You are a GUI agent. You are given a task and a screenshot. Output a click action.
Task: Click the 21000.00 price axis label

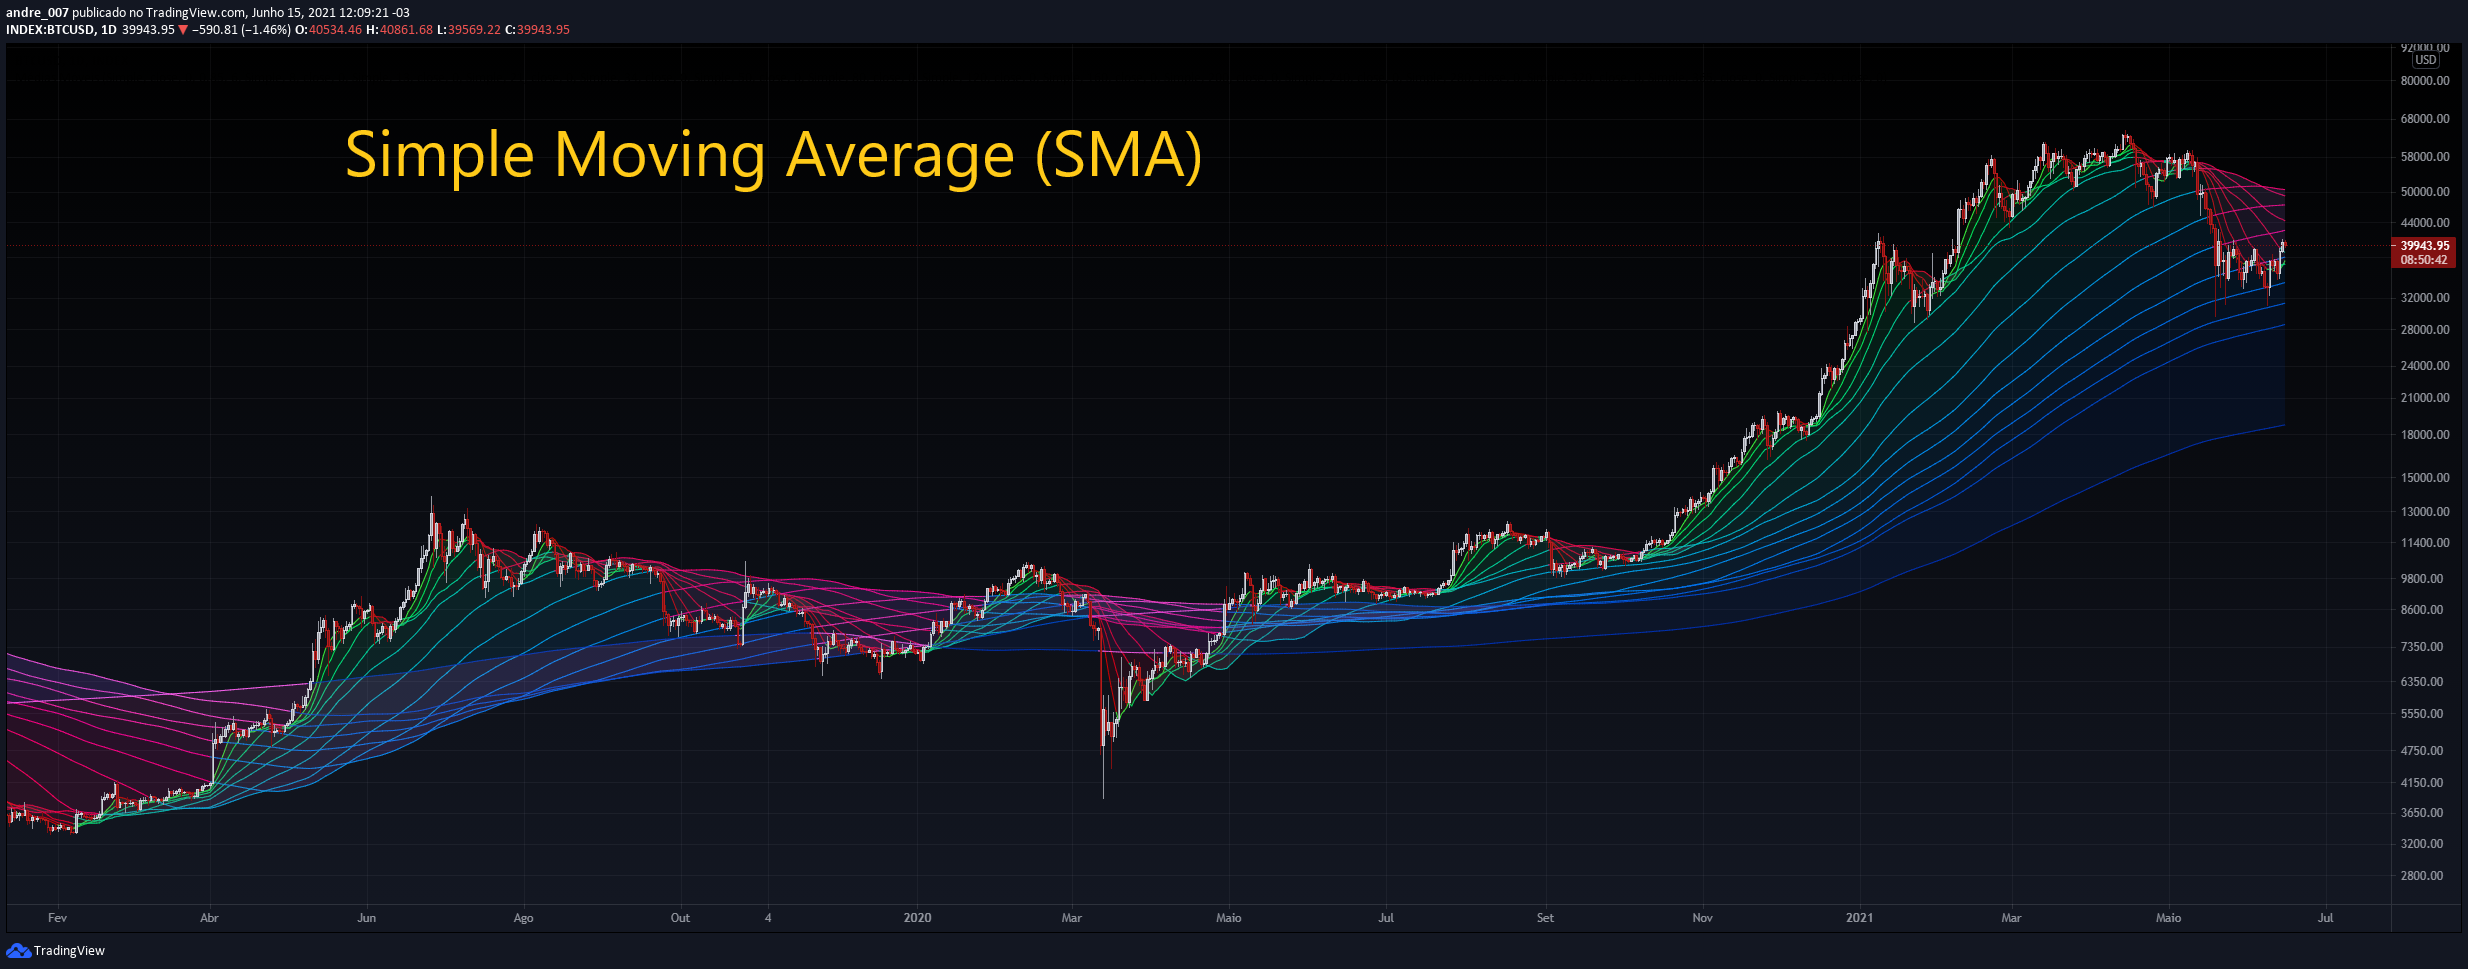coord(2425,398)
